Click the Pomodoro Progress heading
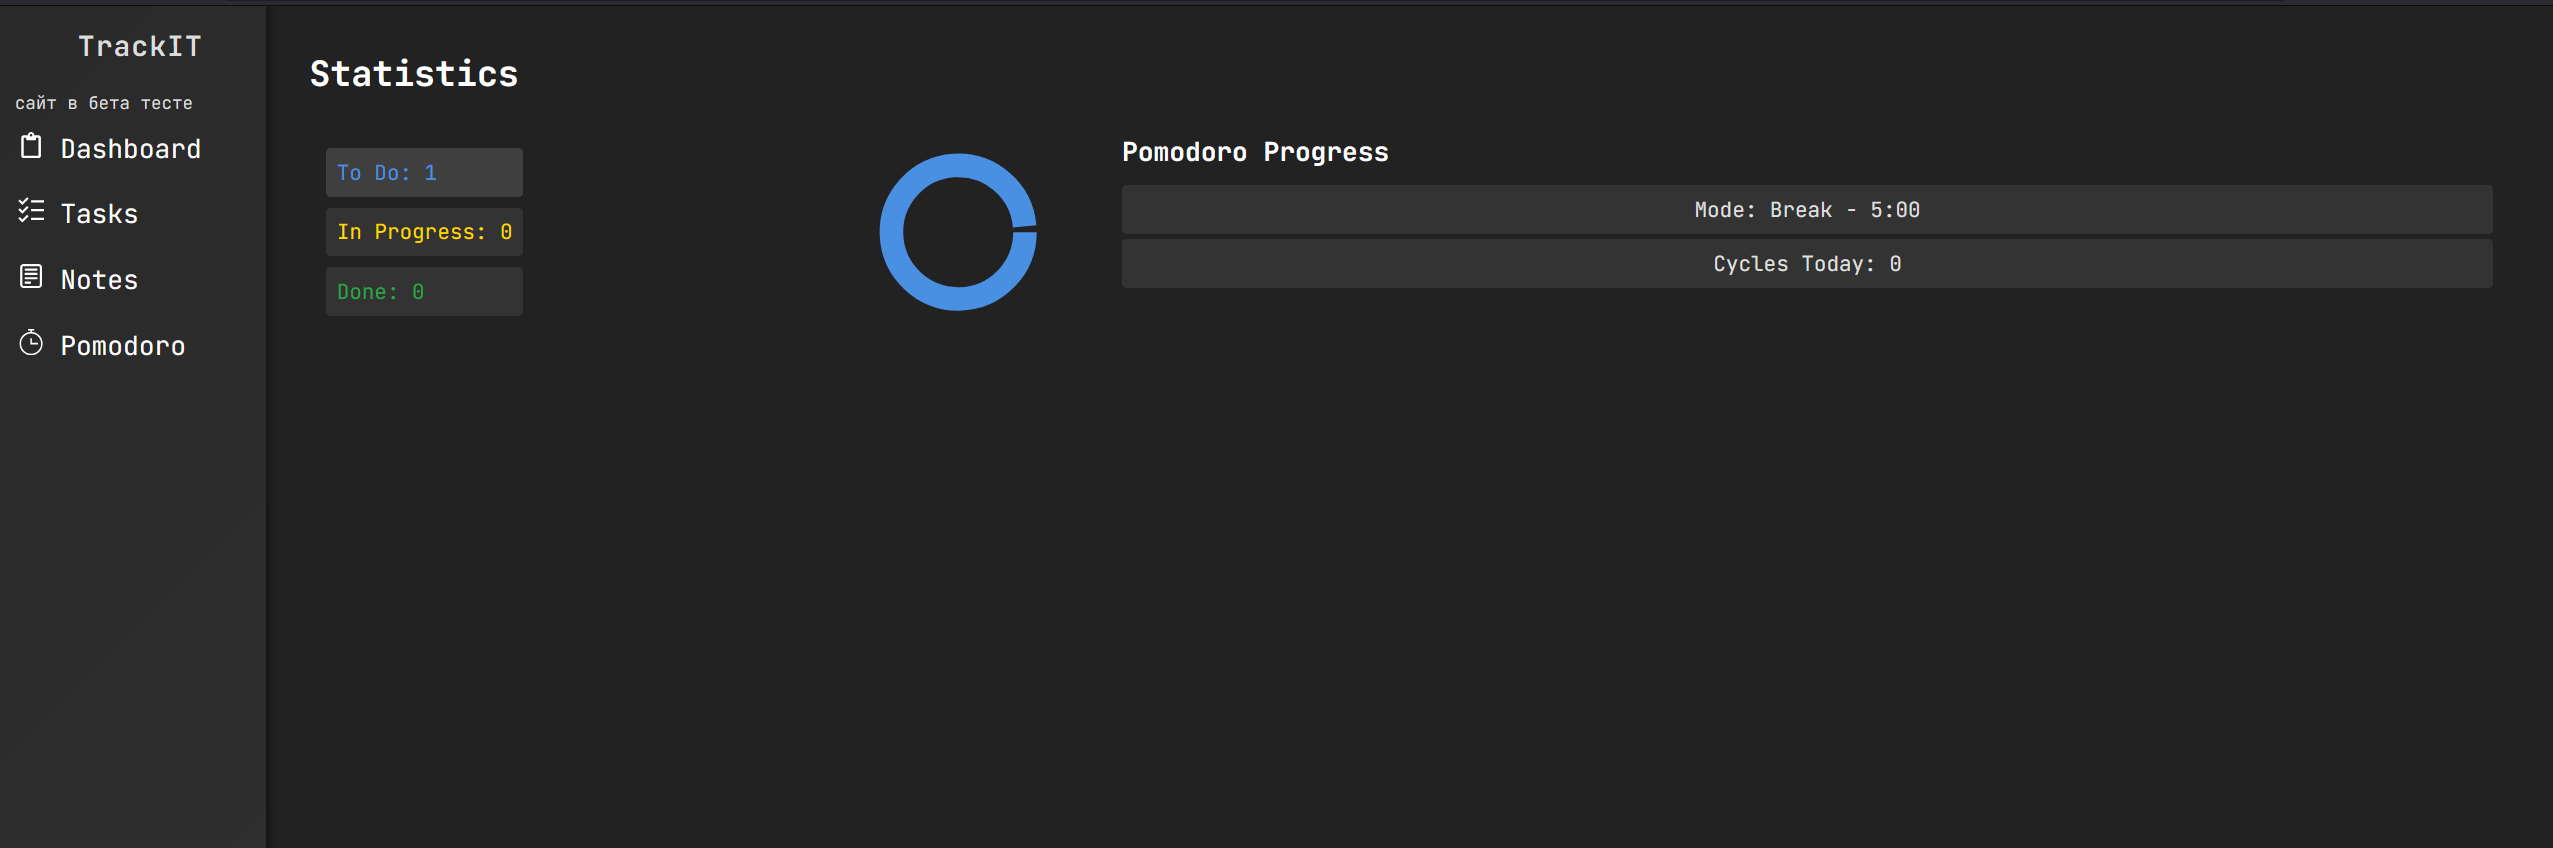 pyautogui.click(x=1255, y=152)
